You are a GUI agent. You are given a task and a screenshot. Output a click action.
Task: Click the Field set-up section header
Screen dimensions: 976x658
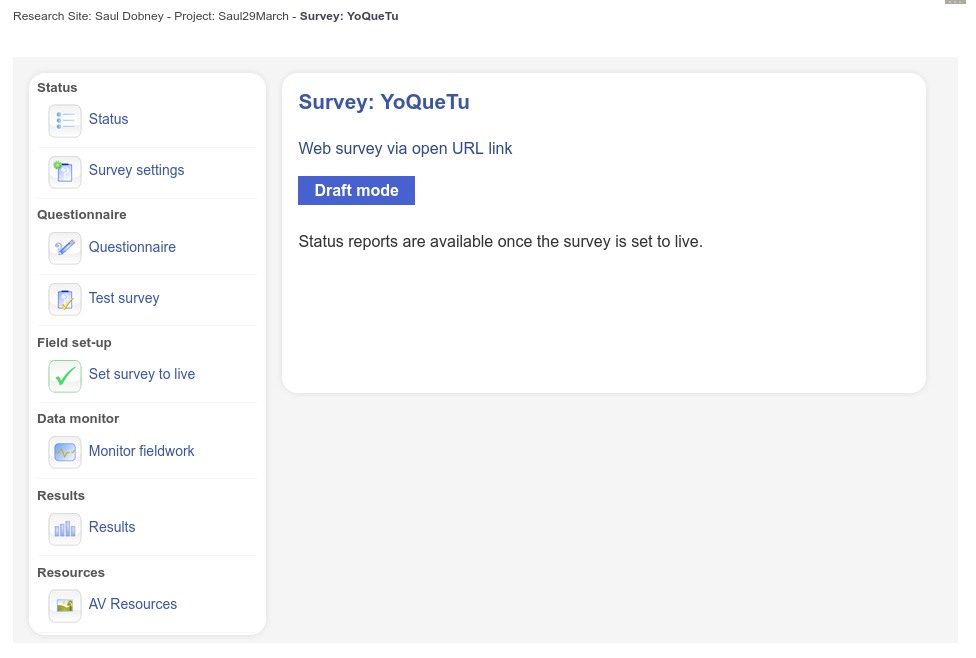pos(74,343)
